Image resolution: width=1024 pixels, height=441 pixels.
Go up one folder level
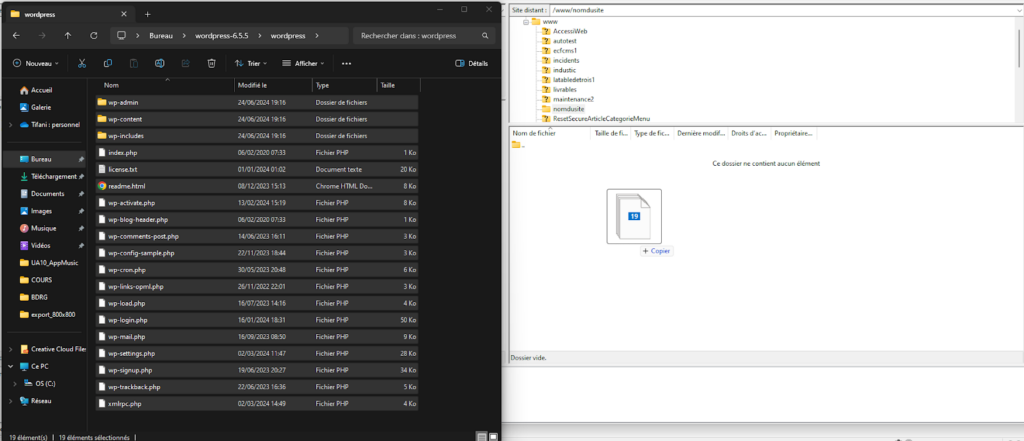67,35
